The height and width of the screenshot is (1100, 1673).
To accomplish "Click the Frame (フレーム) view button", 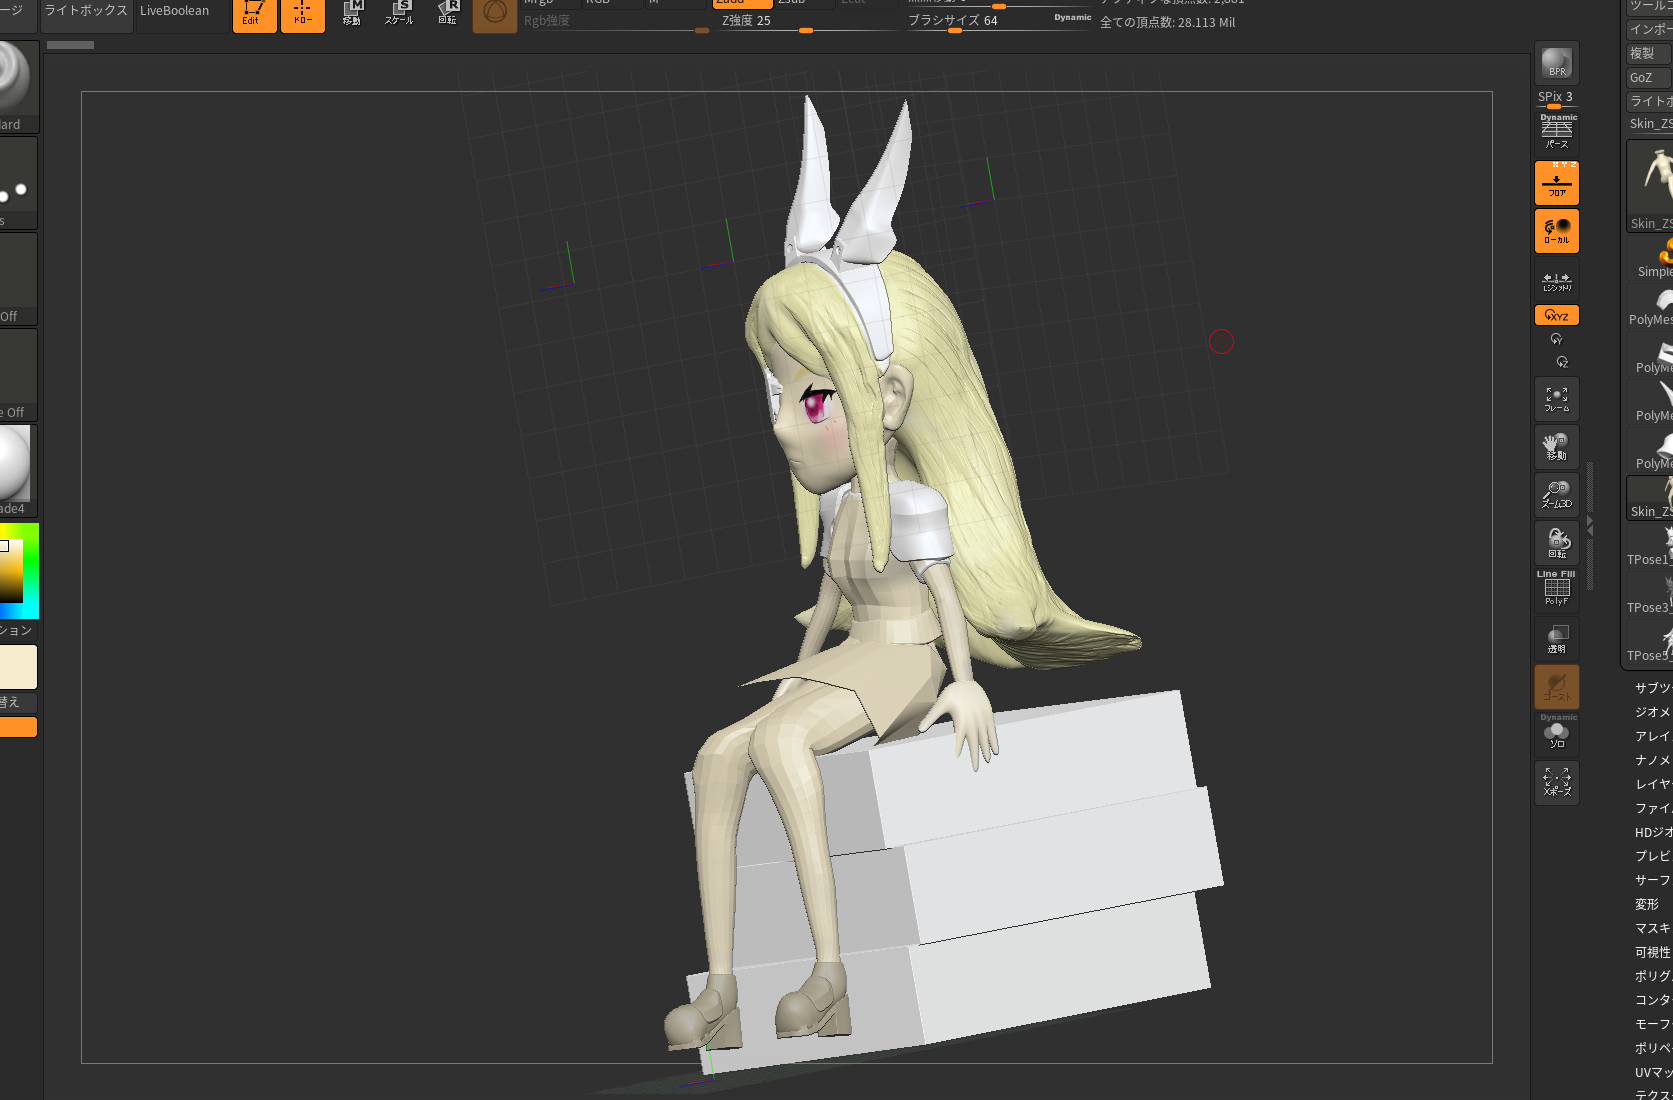I will pyautogui.click(x=1556, y=399).
